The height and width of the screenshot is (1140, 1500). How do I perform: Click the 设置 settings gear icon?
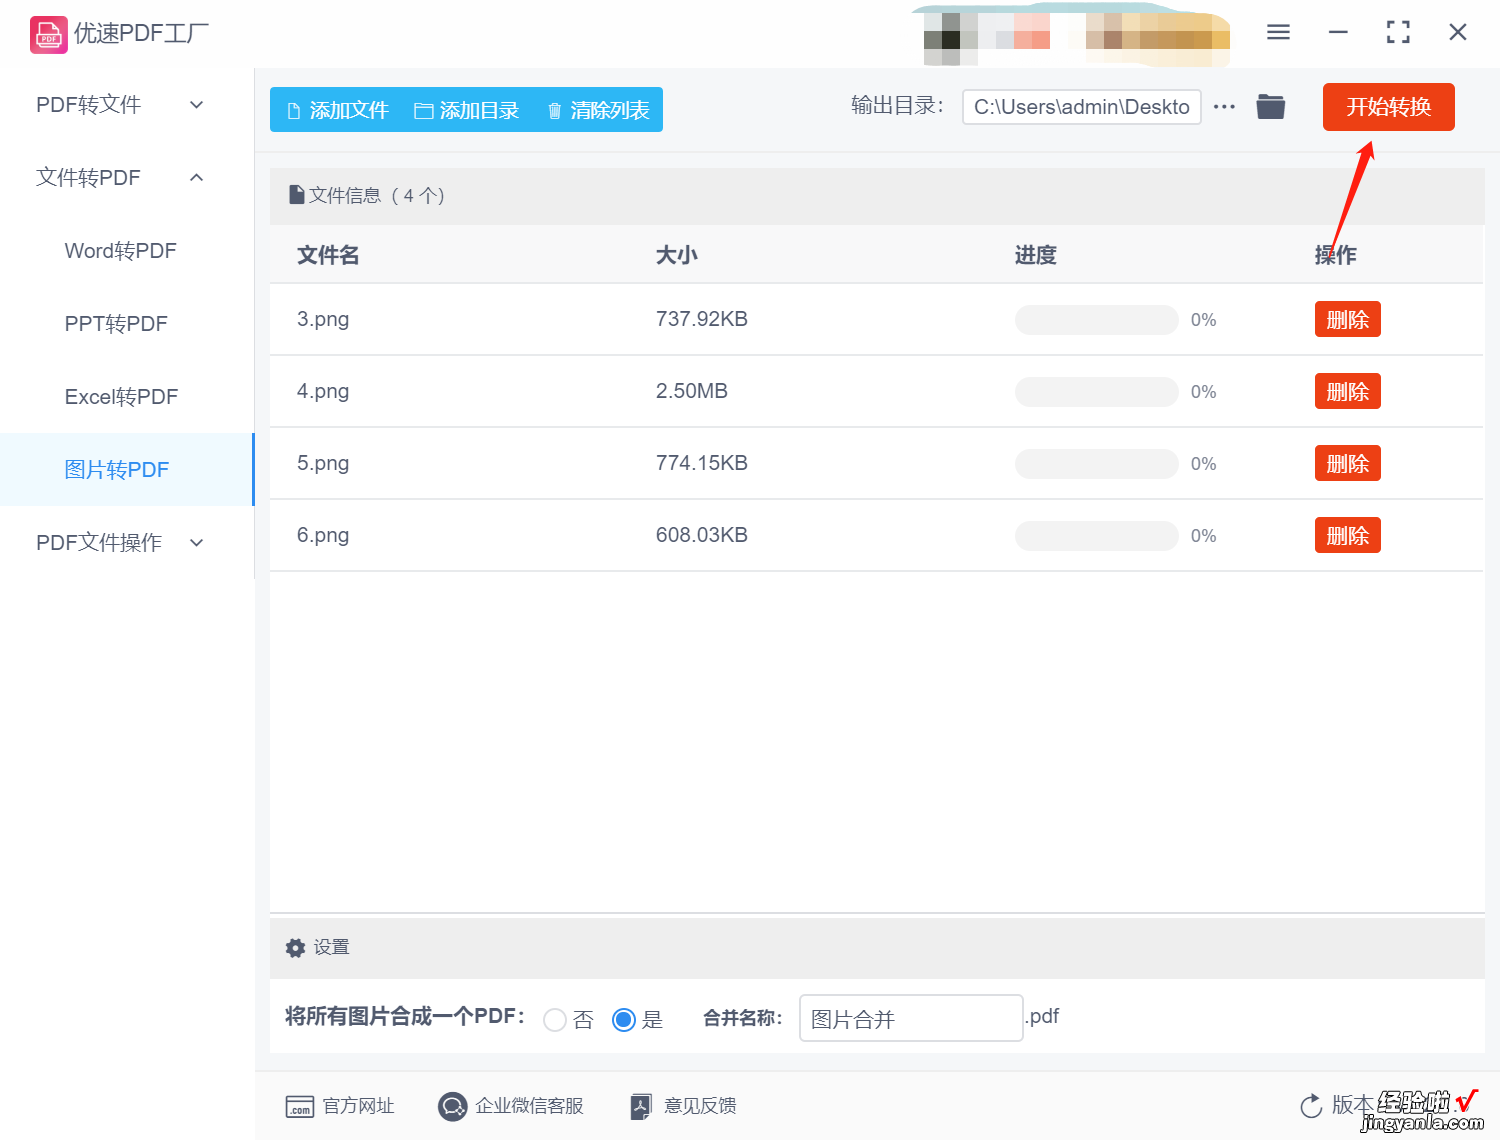click(x=295, y=948)
